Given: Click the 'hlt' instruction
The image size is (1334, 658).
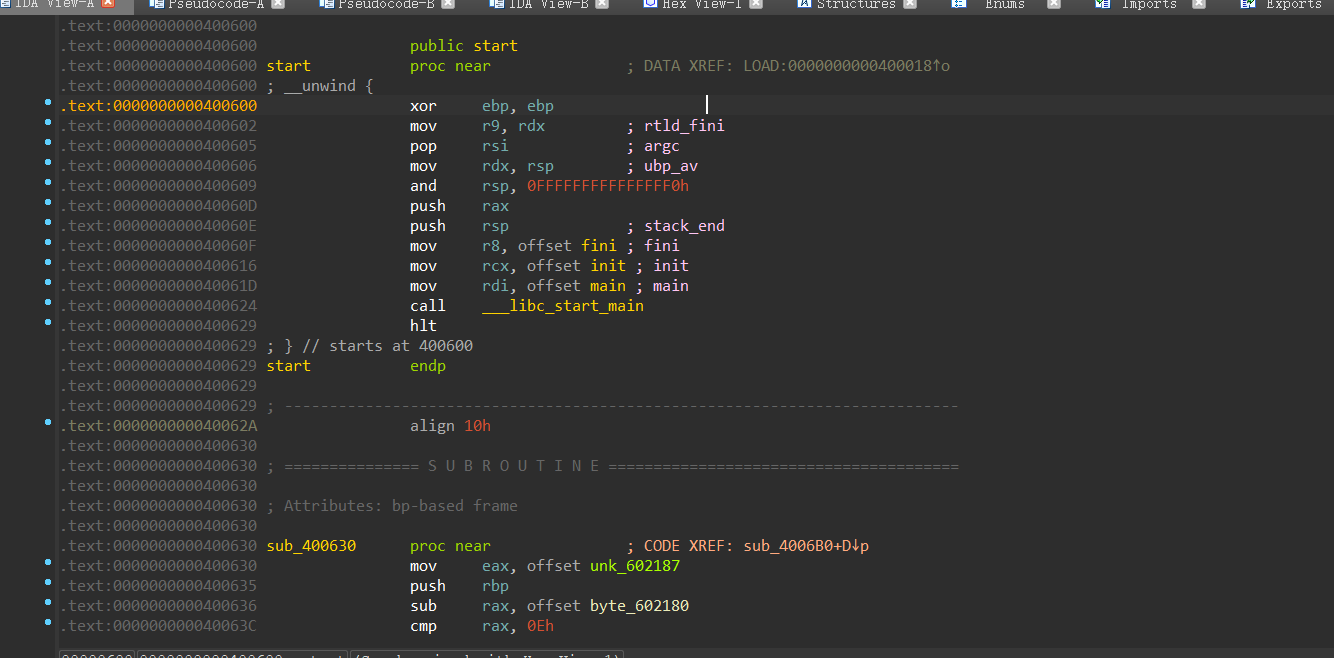Looking at the screenshot, I should (423, 326).
